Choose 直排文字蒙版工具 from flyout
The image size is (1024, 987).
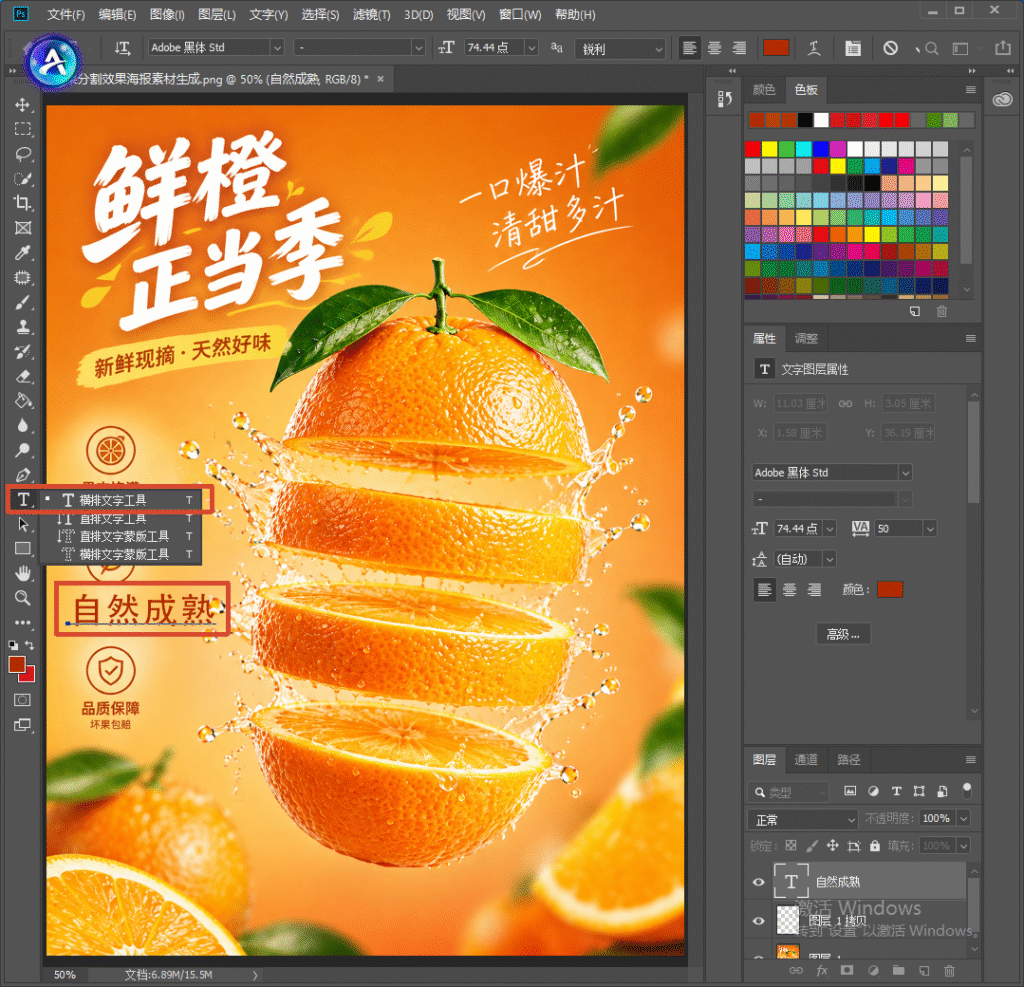pyautogui.click(x=121, y=536)
